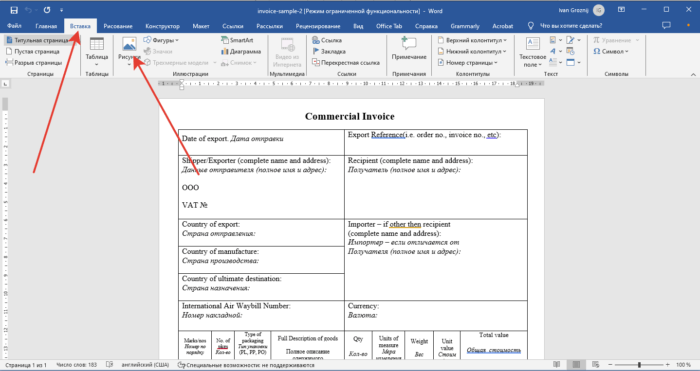Image resolution: width=700 pixels, height=371 pixels.
Task: Click the 'Date of export' table cell
Action: click(261, 142)
